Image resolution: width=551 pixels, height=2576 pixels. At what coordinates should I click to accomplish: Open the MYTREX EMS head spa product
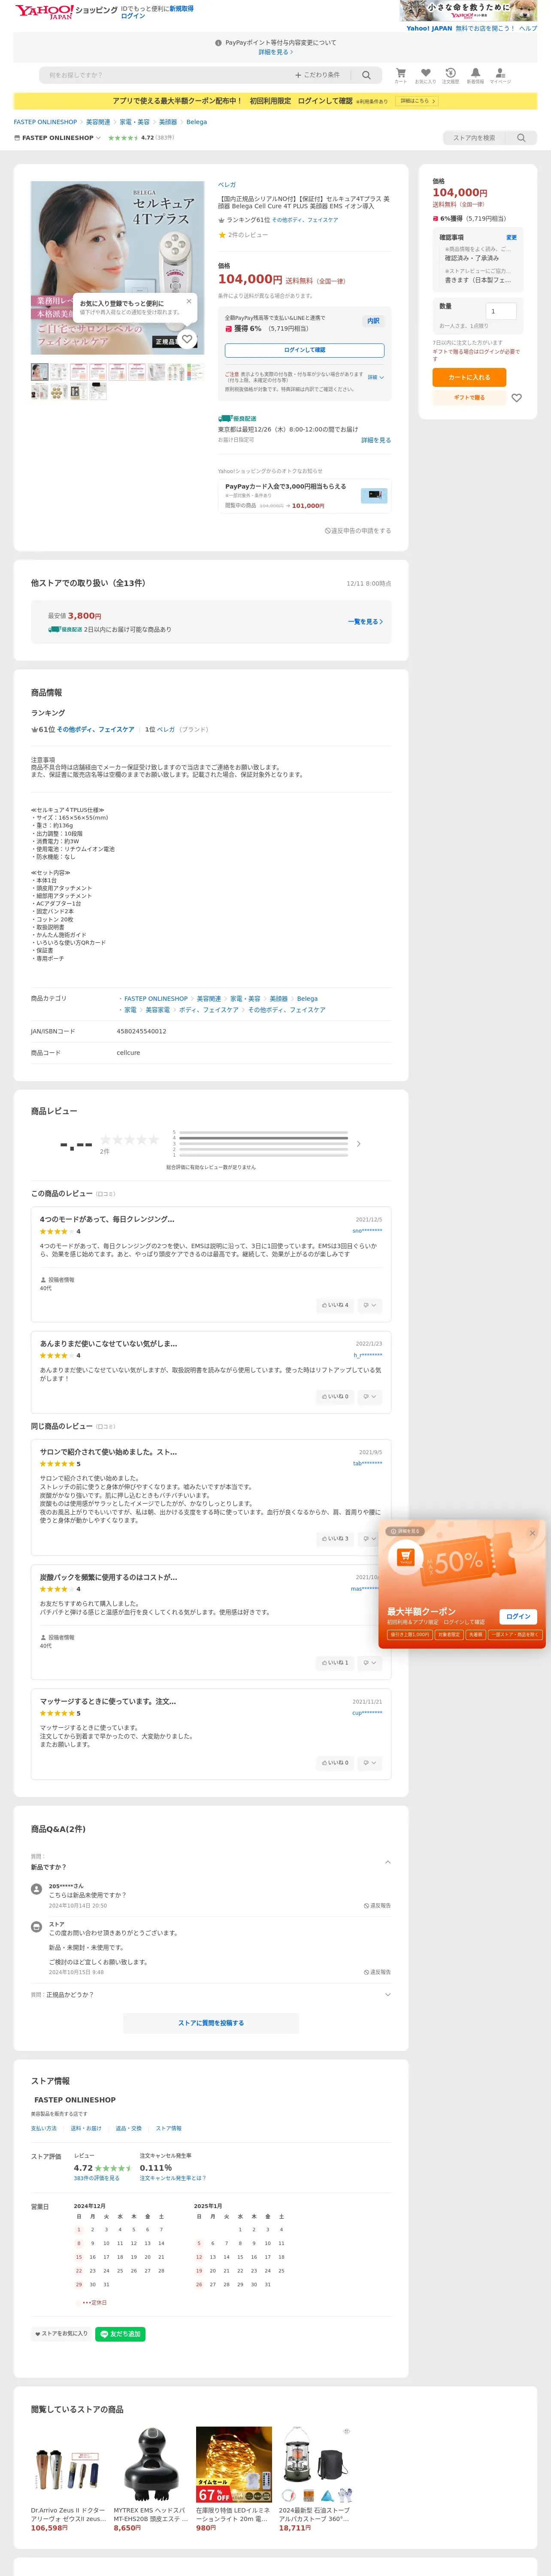(x=151, y=2465)
